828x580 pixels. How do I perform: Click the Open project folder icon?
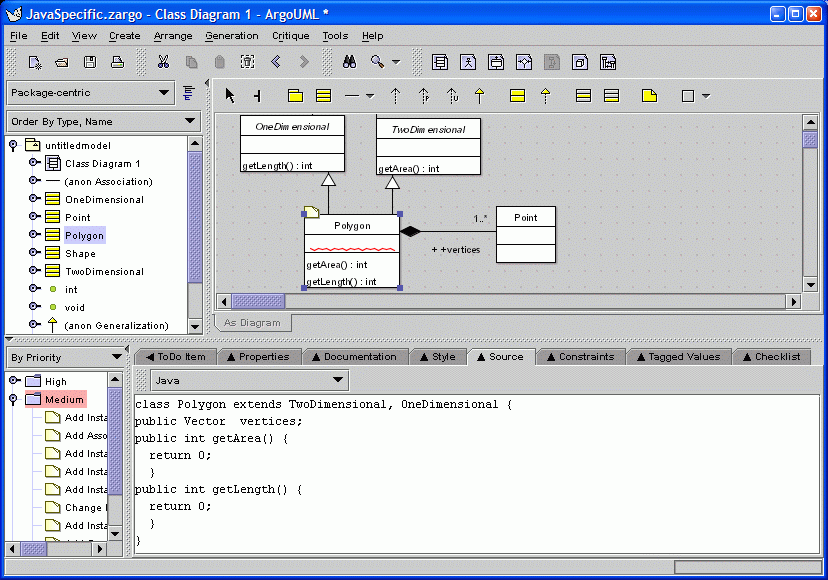pyautogui.click(x=62, y=62)
